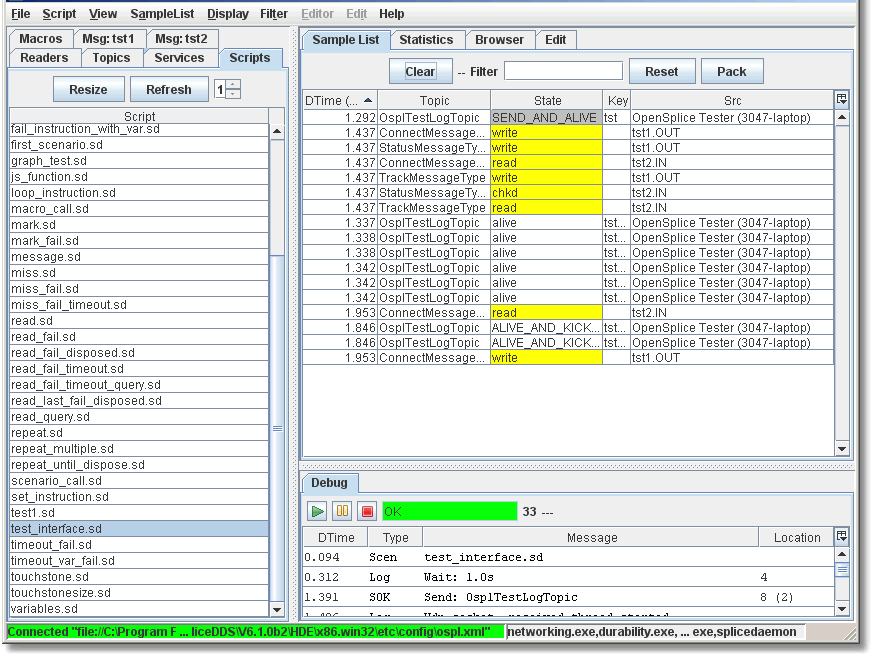Select the chkd StatusMessageType sample row
The width and height of the screenshot is (874, 658).
[x=568, y=192]
